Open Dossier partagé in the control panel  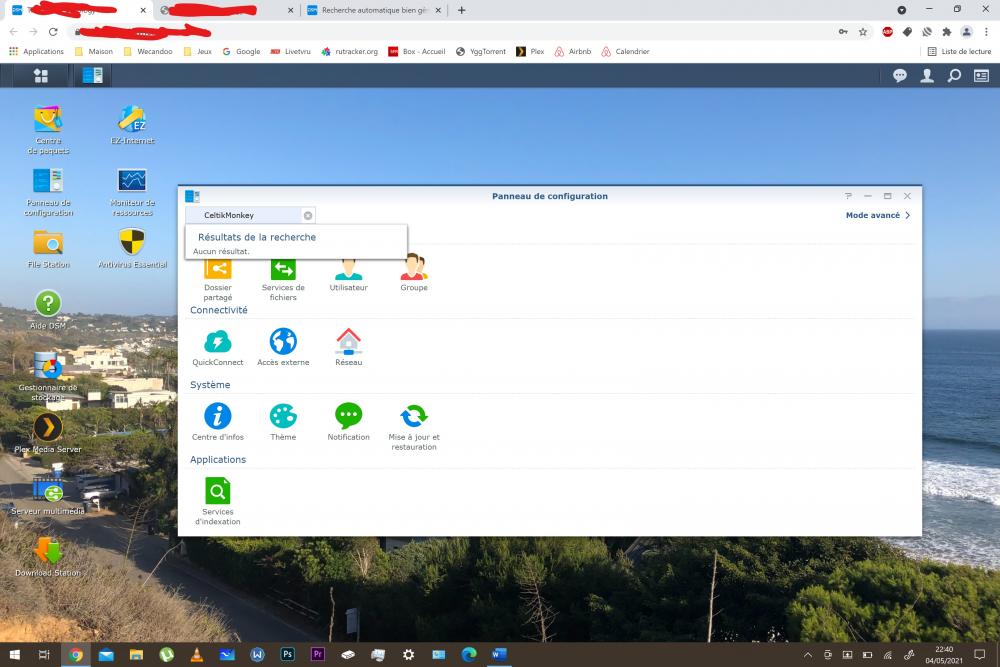217,279
